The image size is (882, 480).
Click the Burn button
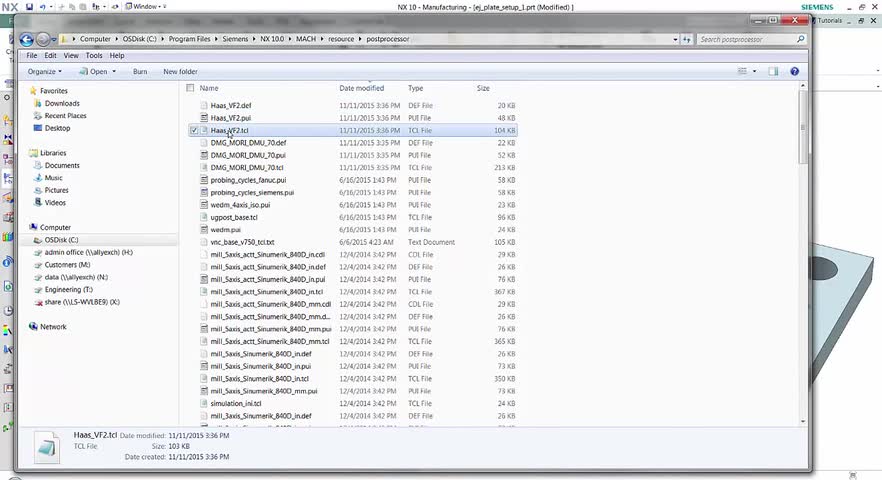tap(140, 71)
